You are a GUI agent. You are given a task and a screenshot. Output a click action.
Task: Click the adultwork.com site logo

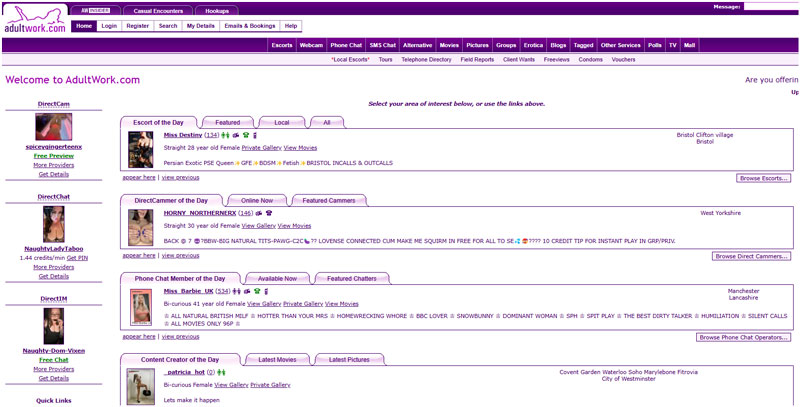(x=35, y=19)
